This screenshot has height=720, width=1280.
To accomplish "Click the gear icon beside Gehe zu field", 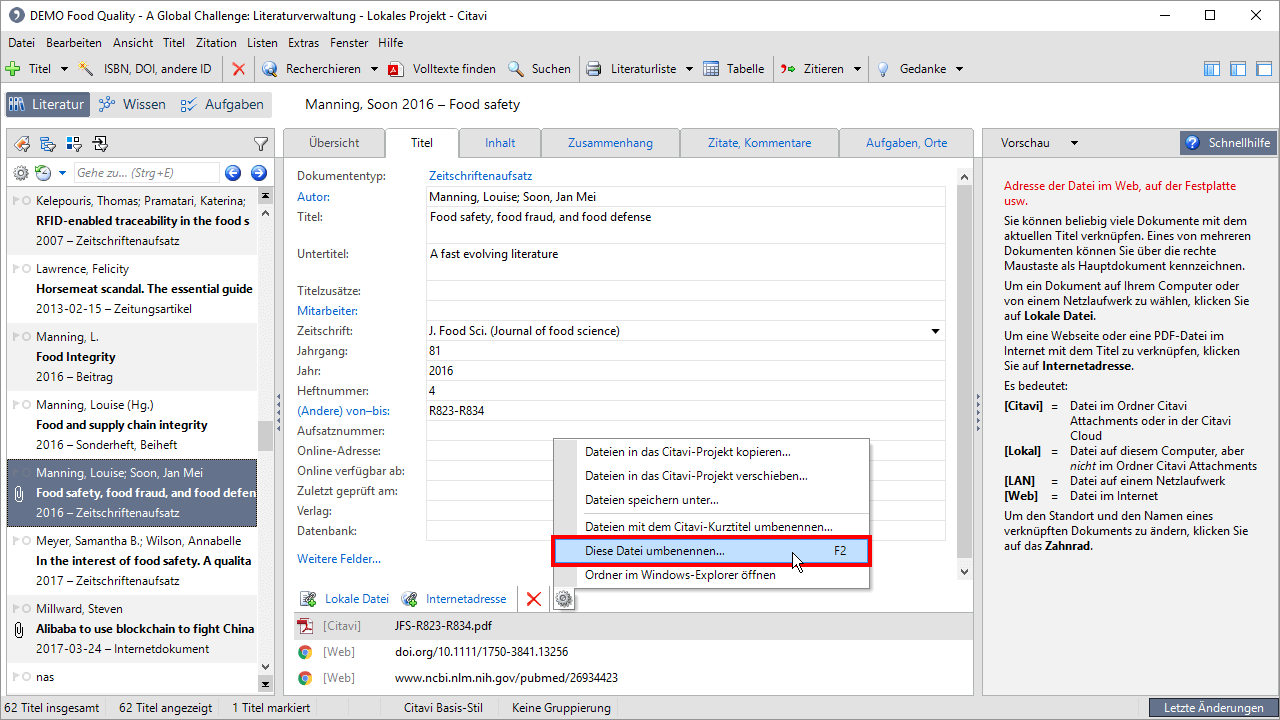I will point(21,173).
